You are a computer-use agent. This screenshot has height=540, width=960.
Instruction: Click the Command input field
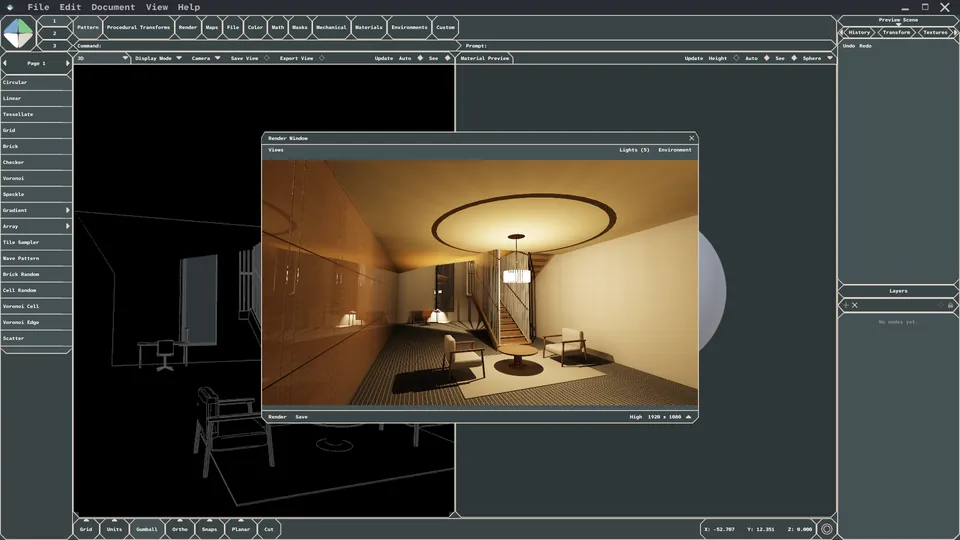point(266,46)
